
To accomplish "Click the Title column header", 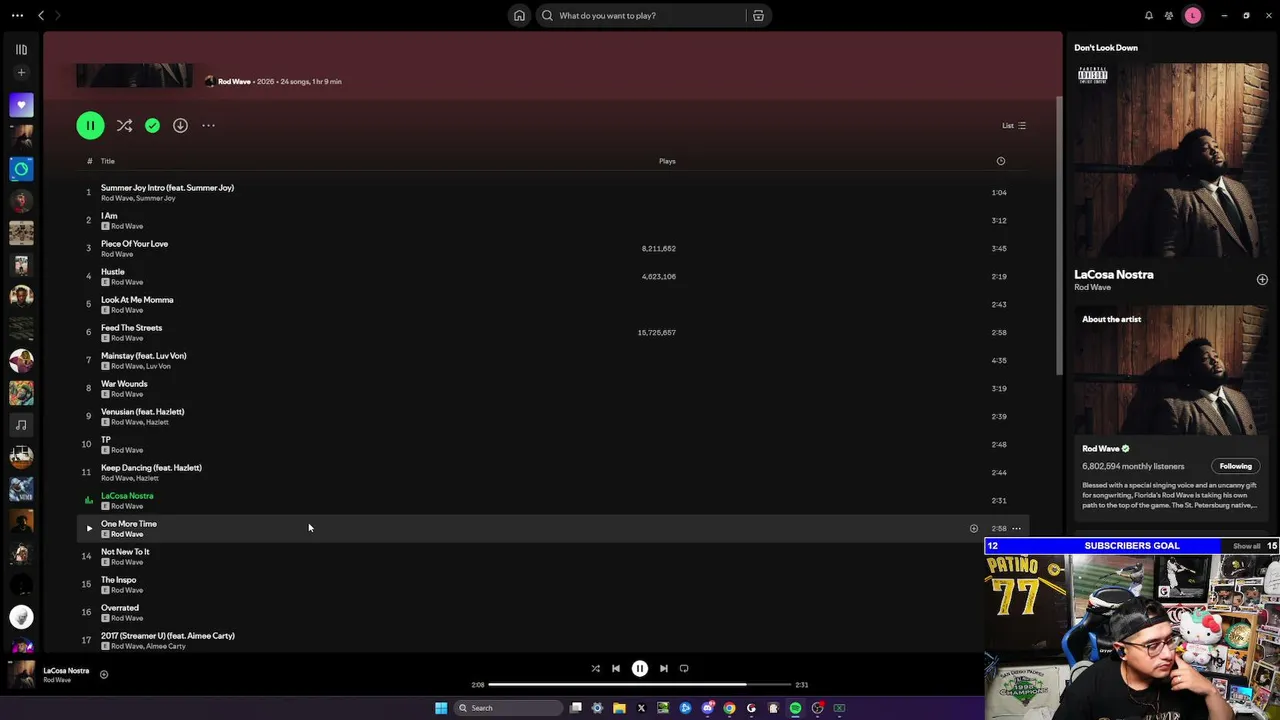I will click(x=107, y=161).
